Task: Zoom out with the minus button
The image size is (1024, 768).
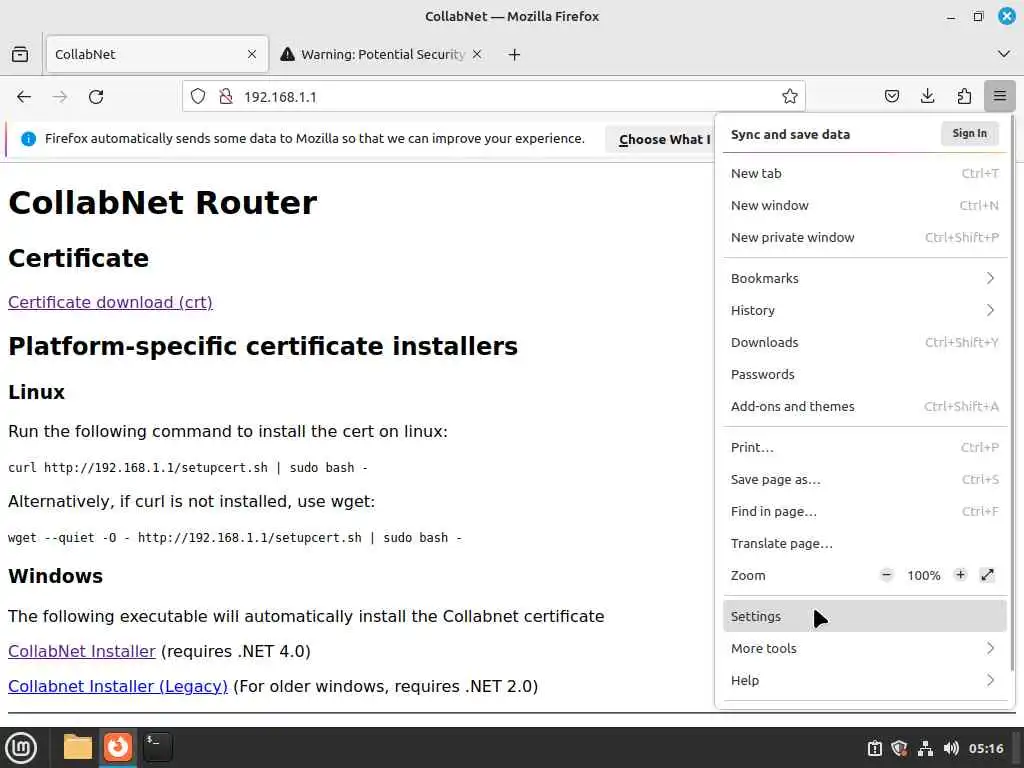Action: (886, 575)
